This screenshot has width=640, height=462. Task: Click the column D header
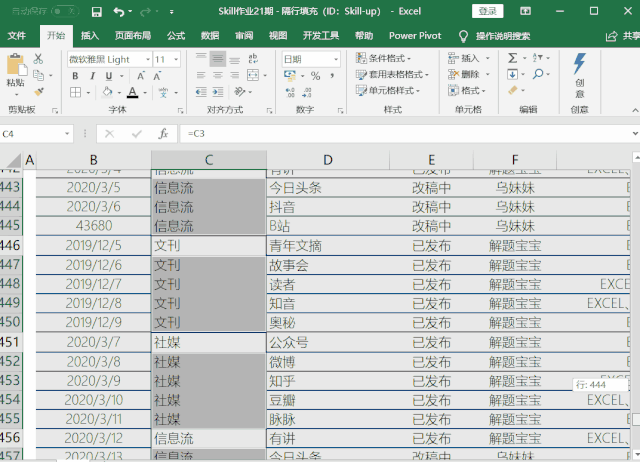[327, 160]
